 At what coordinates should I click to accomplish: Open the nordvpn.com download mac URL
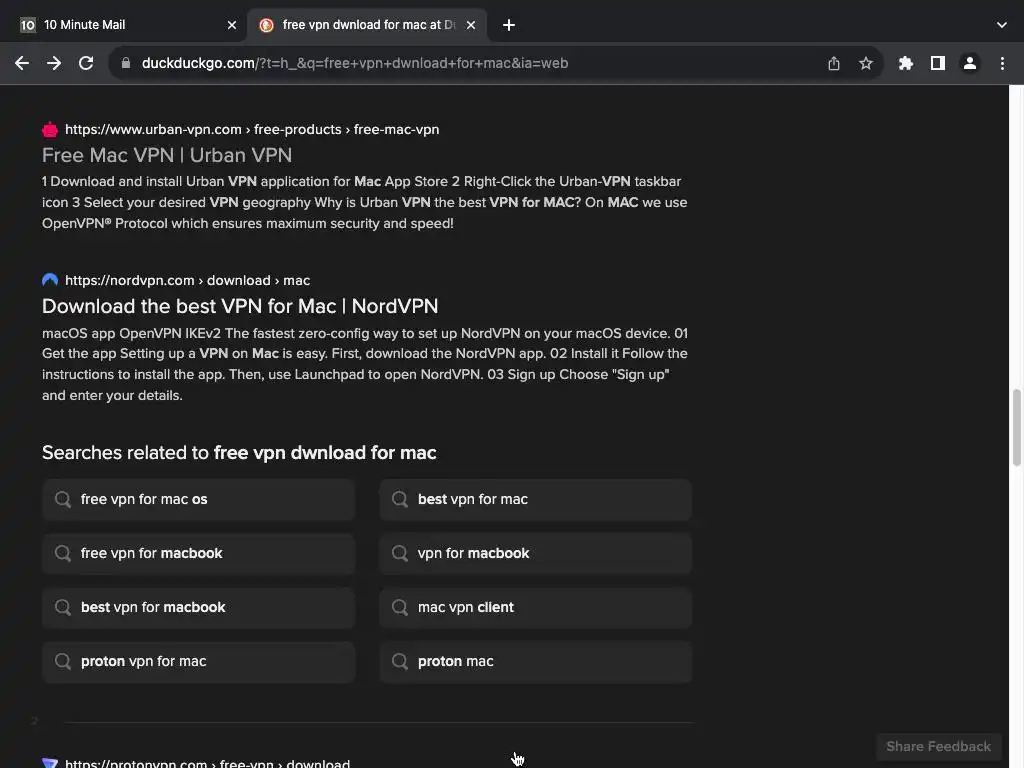tap(187, 280)
